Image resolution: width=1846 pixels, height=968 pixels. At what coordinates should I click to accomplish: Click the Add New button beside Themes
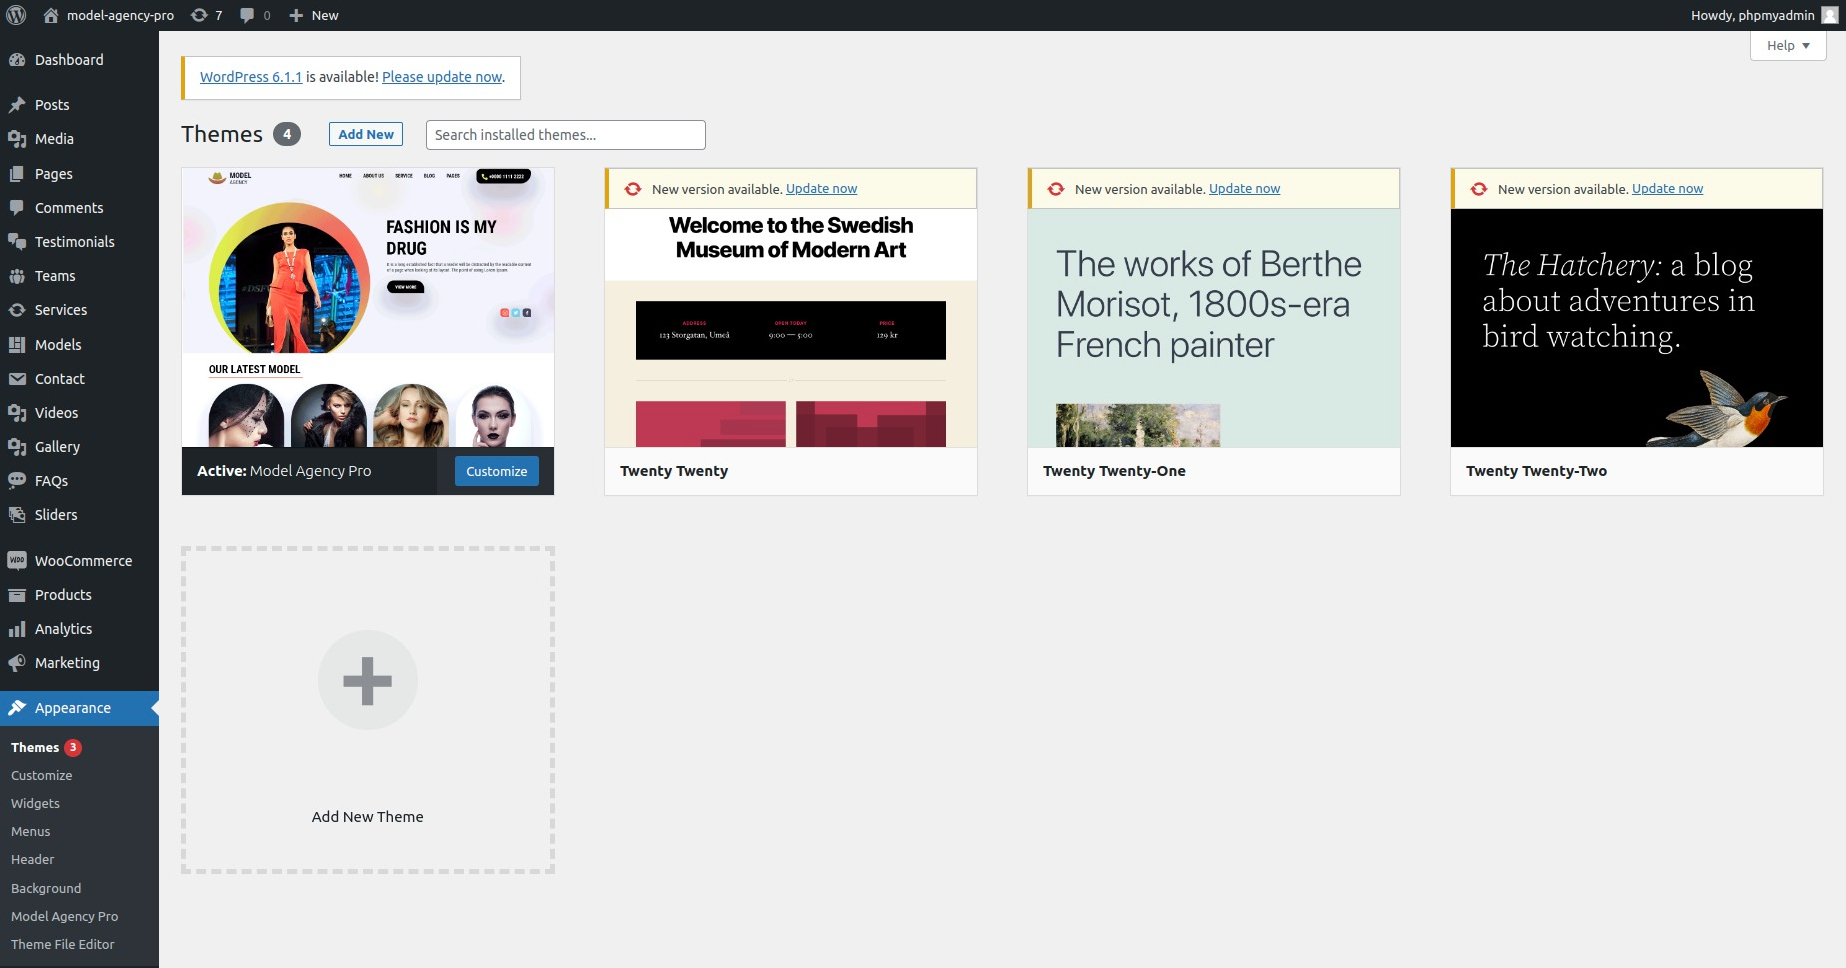pos(366,134)
